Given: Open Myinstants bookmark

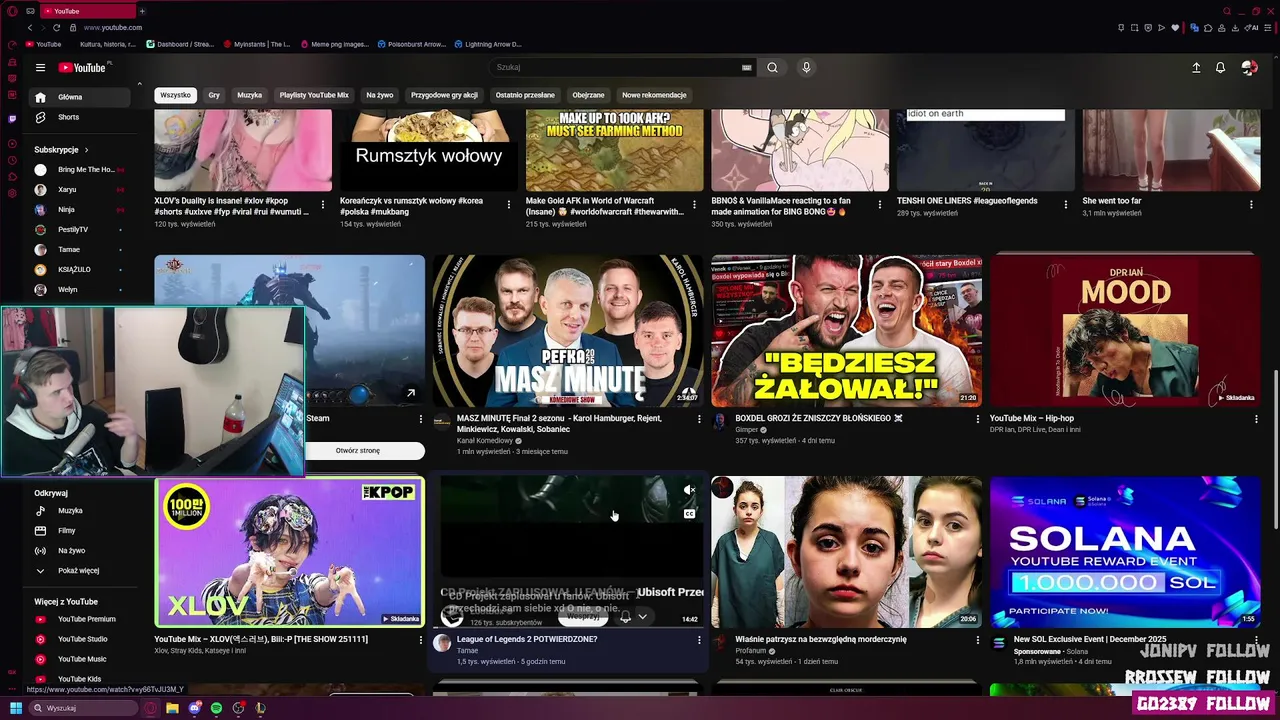Looking at the screenshot, I should click(x=257, y=44).
